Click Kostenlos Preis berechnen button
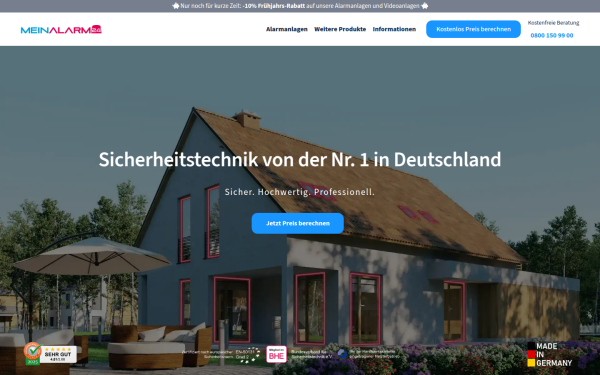Viewport: 600px width, 375px height. [473, 29]
